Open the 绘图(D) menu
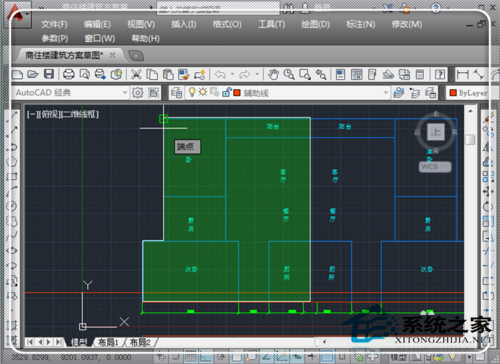 point(315,24)
